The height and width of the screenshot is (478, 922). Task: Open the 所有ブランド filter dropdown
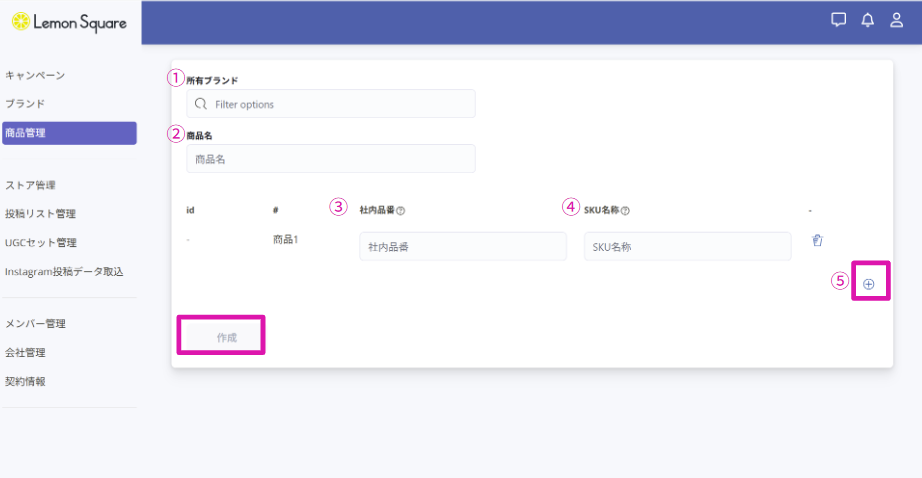[331, 104]
